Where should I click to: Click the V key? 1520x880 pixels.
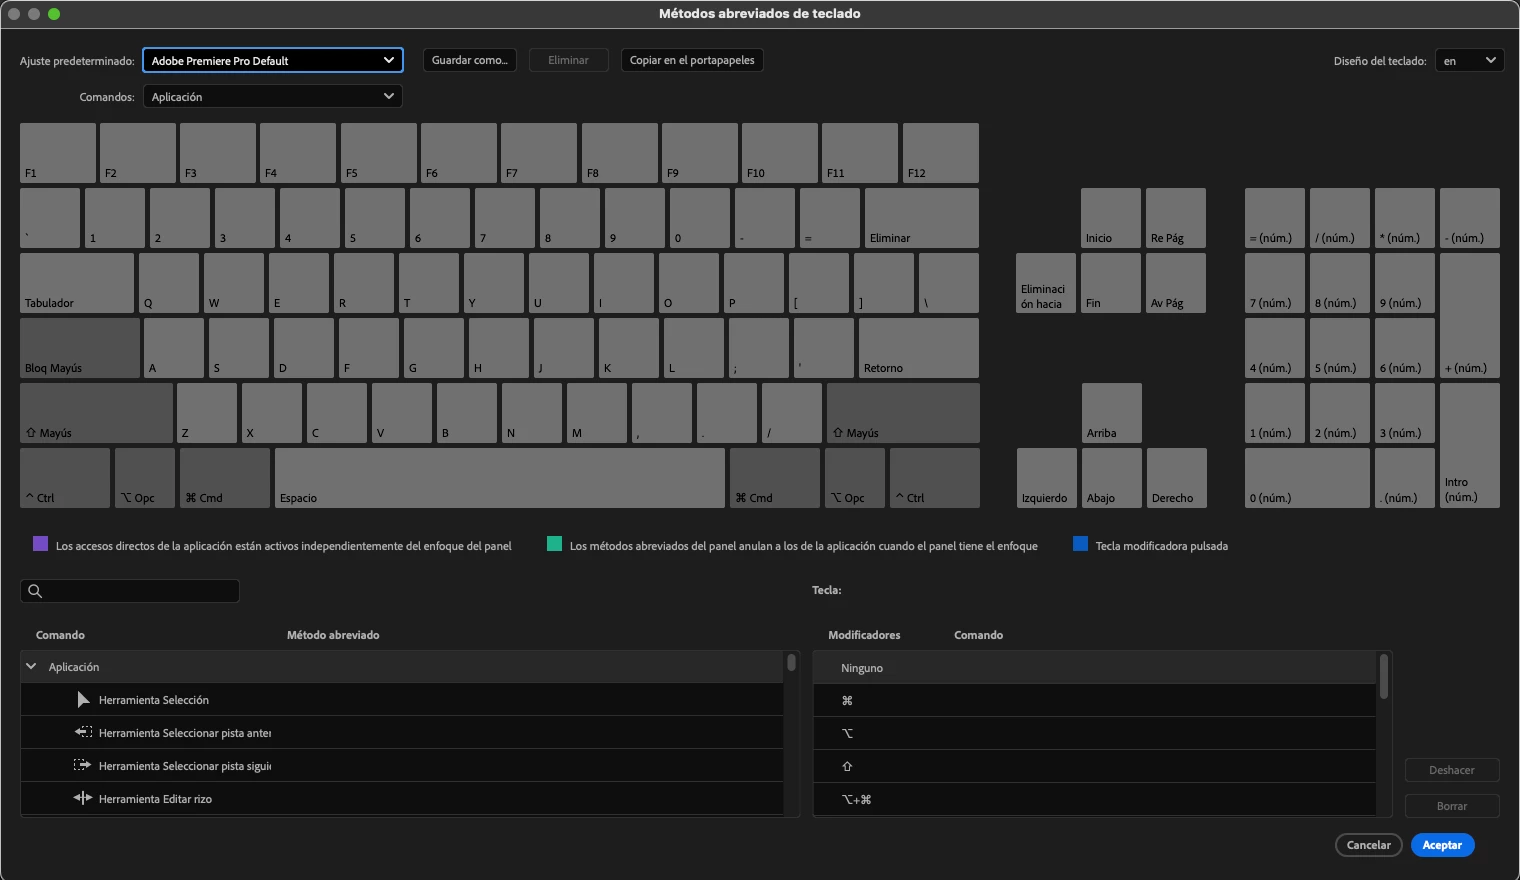pos(402,413)
